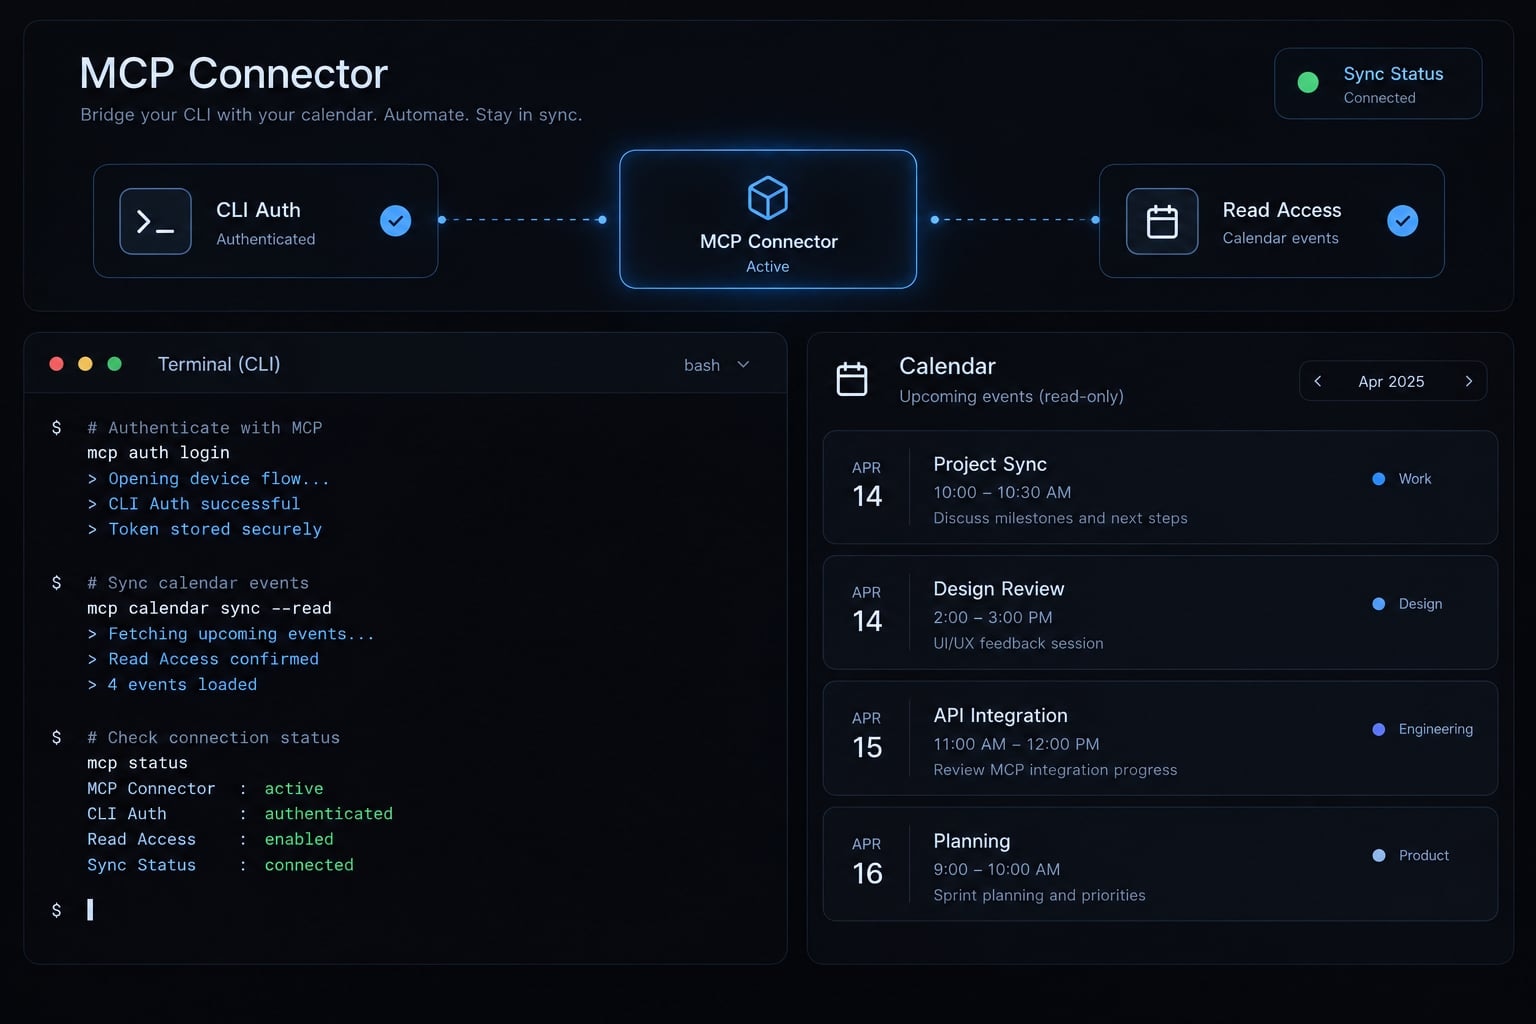Click the 'mcp status' command line
This screenshot has width=1536, height=1024.
click(137, 763)
